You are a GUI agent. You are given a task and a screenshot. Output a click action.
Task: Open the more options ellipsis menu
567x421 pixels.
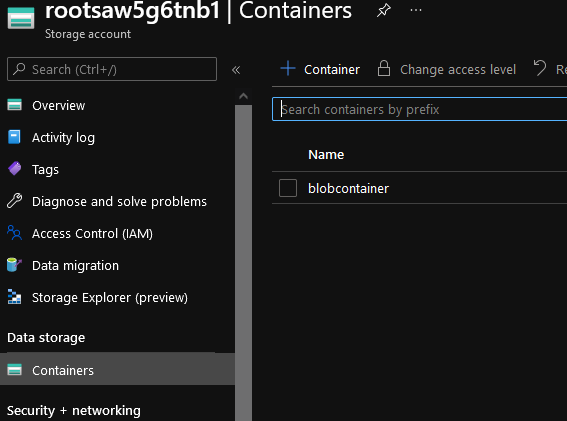416,10
